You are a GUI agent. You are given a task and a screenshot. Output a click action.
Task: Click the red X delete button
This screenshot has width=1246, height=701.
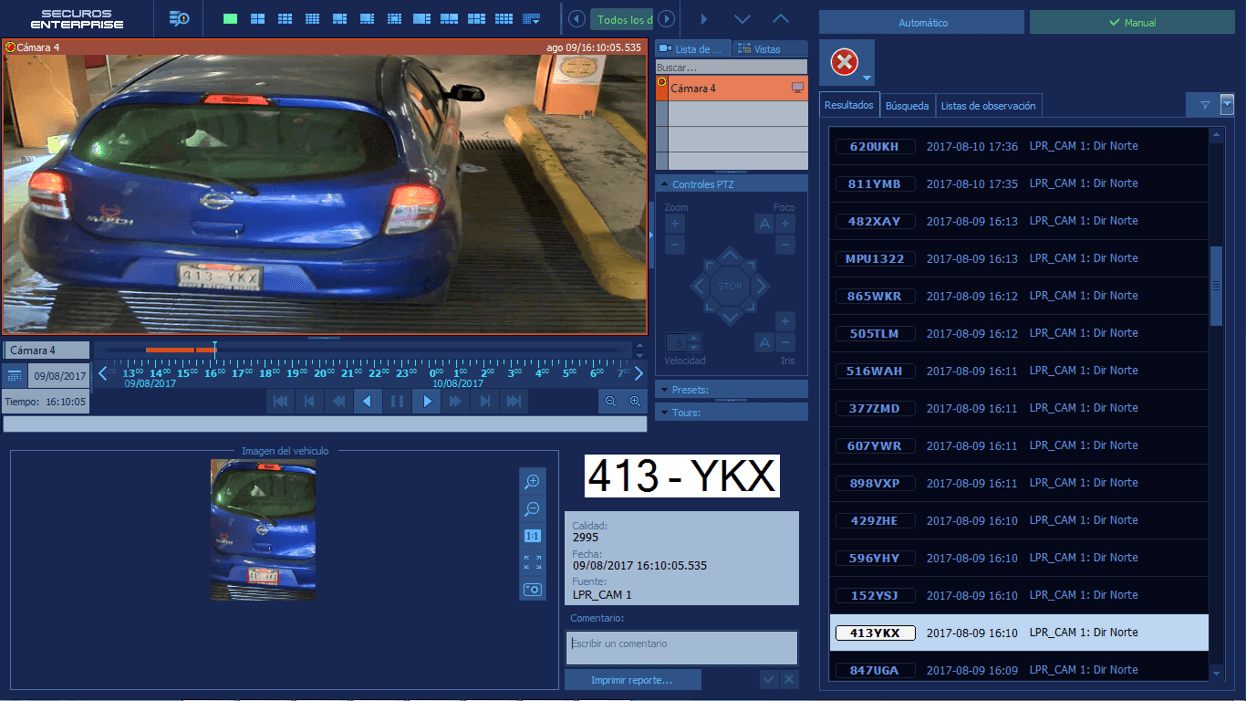844,62
